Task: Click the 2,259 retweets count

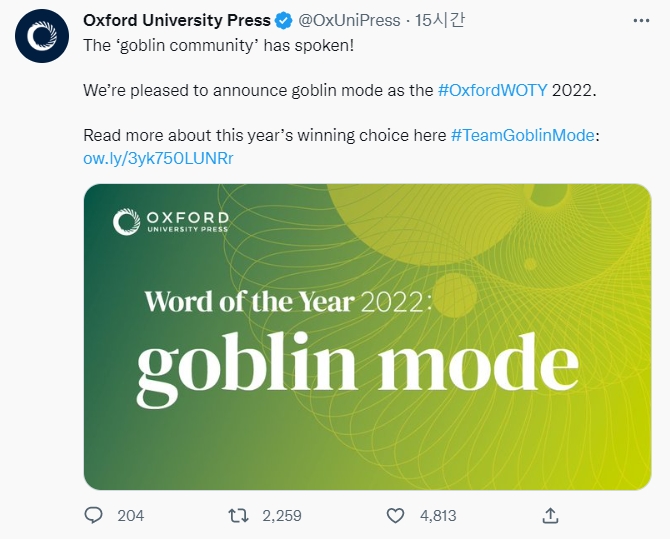Action: [x=281, y=515]
